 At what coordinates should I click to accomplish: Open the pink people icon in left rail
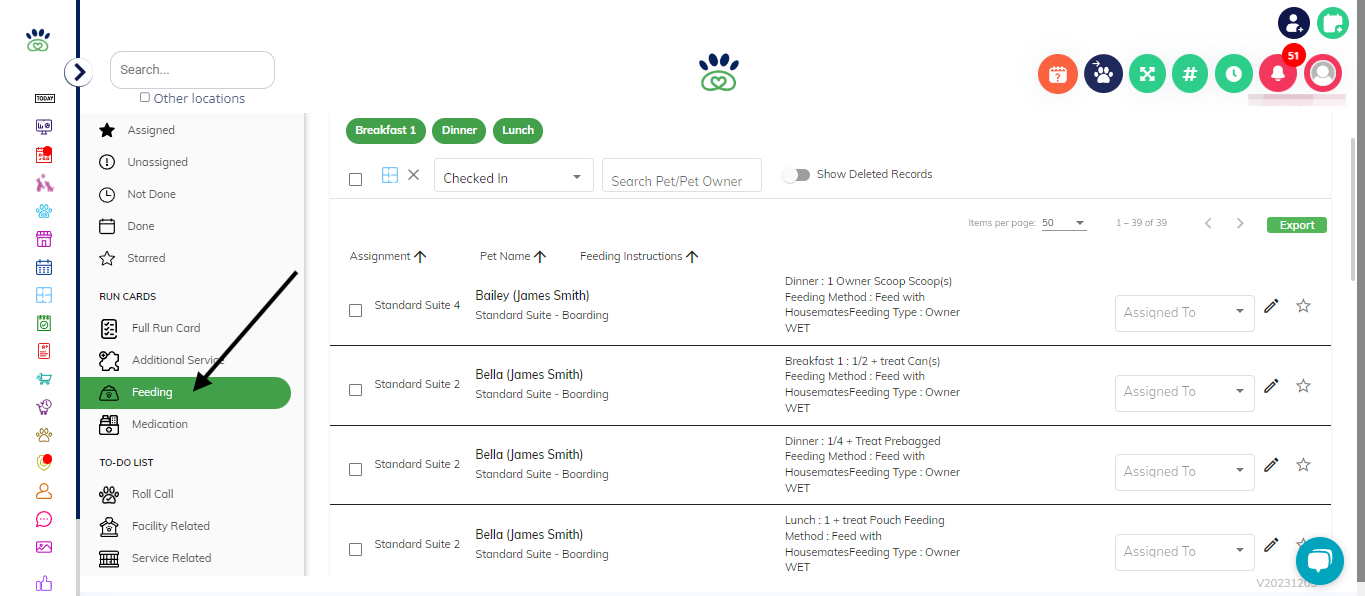click(44, 183)
